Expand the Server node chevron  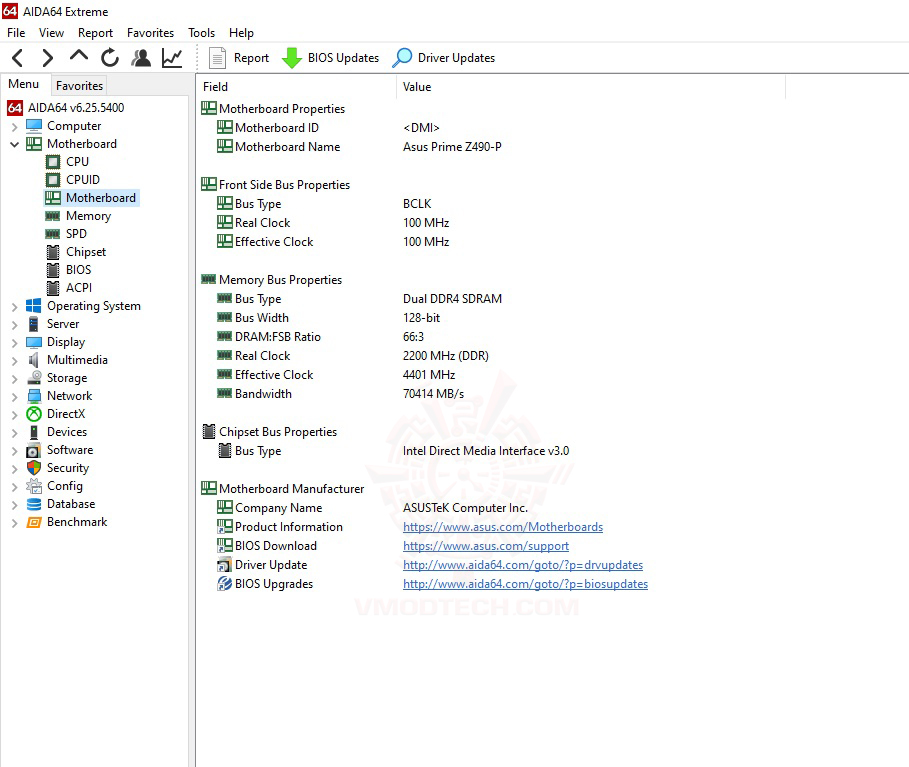click(14, 324)
